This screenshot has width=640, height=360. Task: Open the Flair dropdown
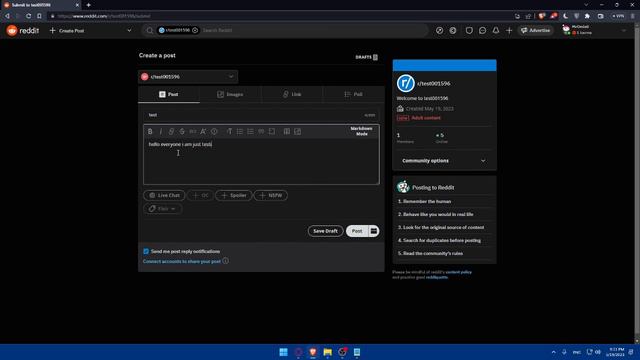[x=162, y=209]
